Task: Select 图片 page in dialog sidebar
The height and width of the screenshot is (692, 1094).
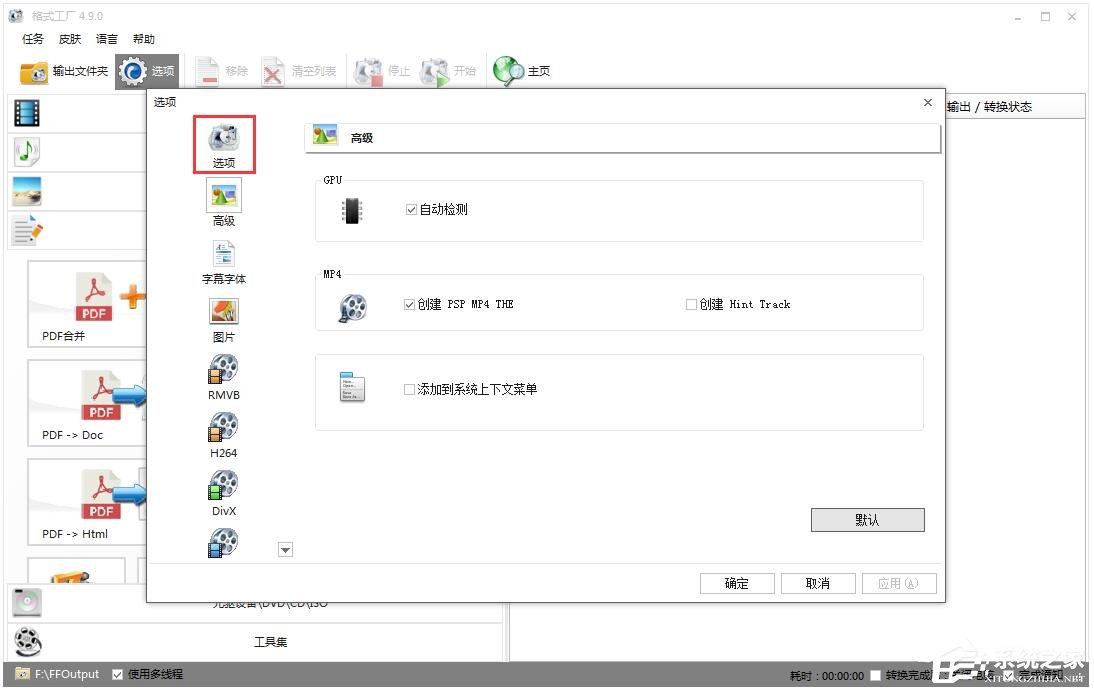Action: (224, 320)
